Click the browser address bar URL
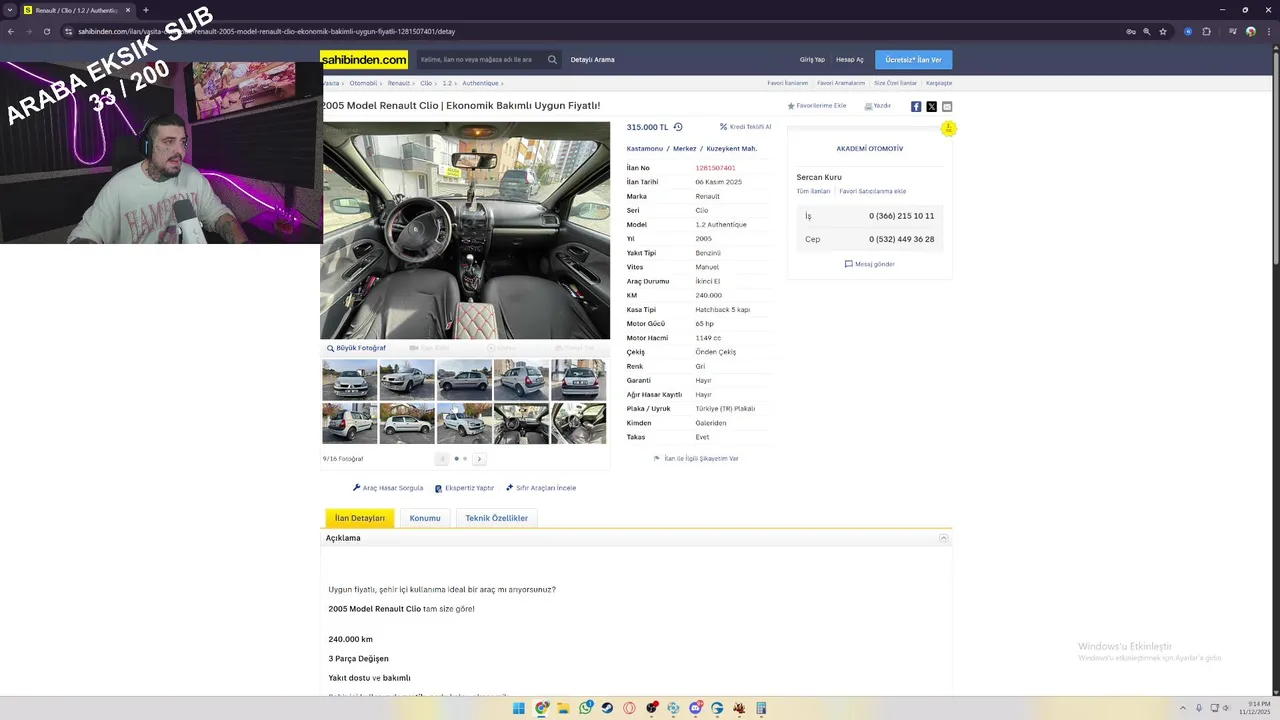Image resolution: width=1280 pixels, height=720 pixels. coord(266,31)
